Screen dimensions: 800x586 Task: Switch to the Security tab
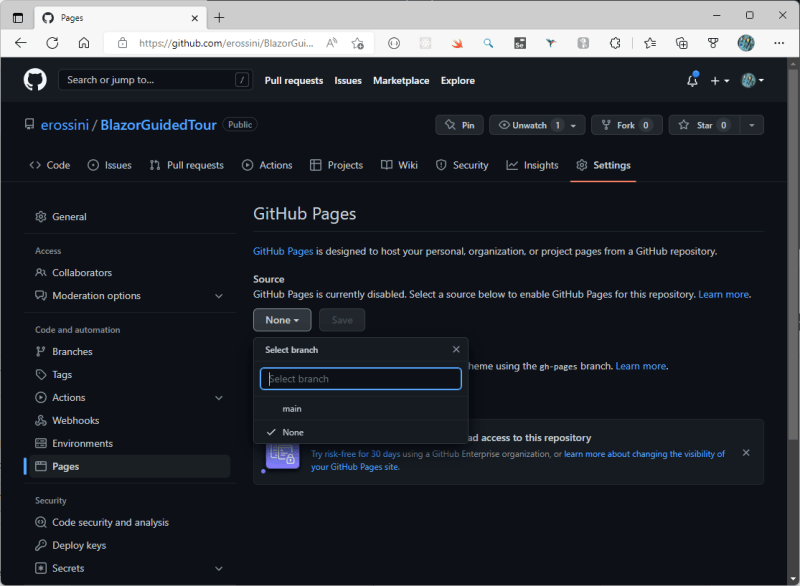[462, 165]
